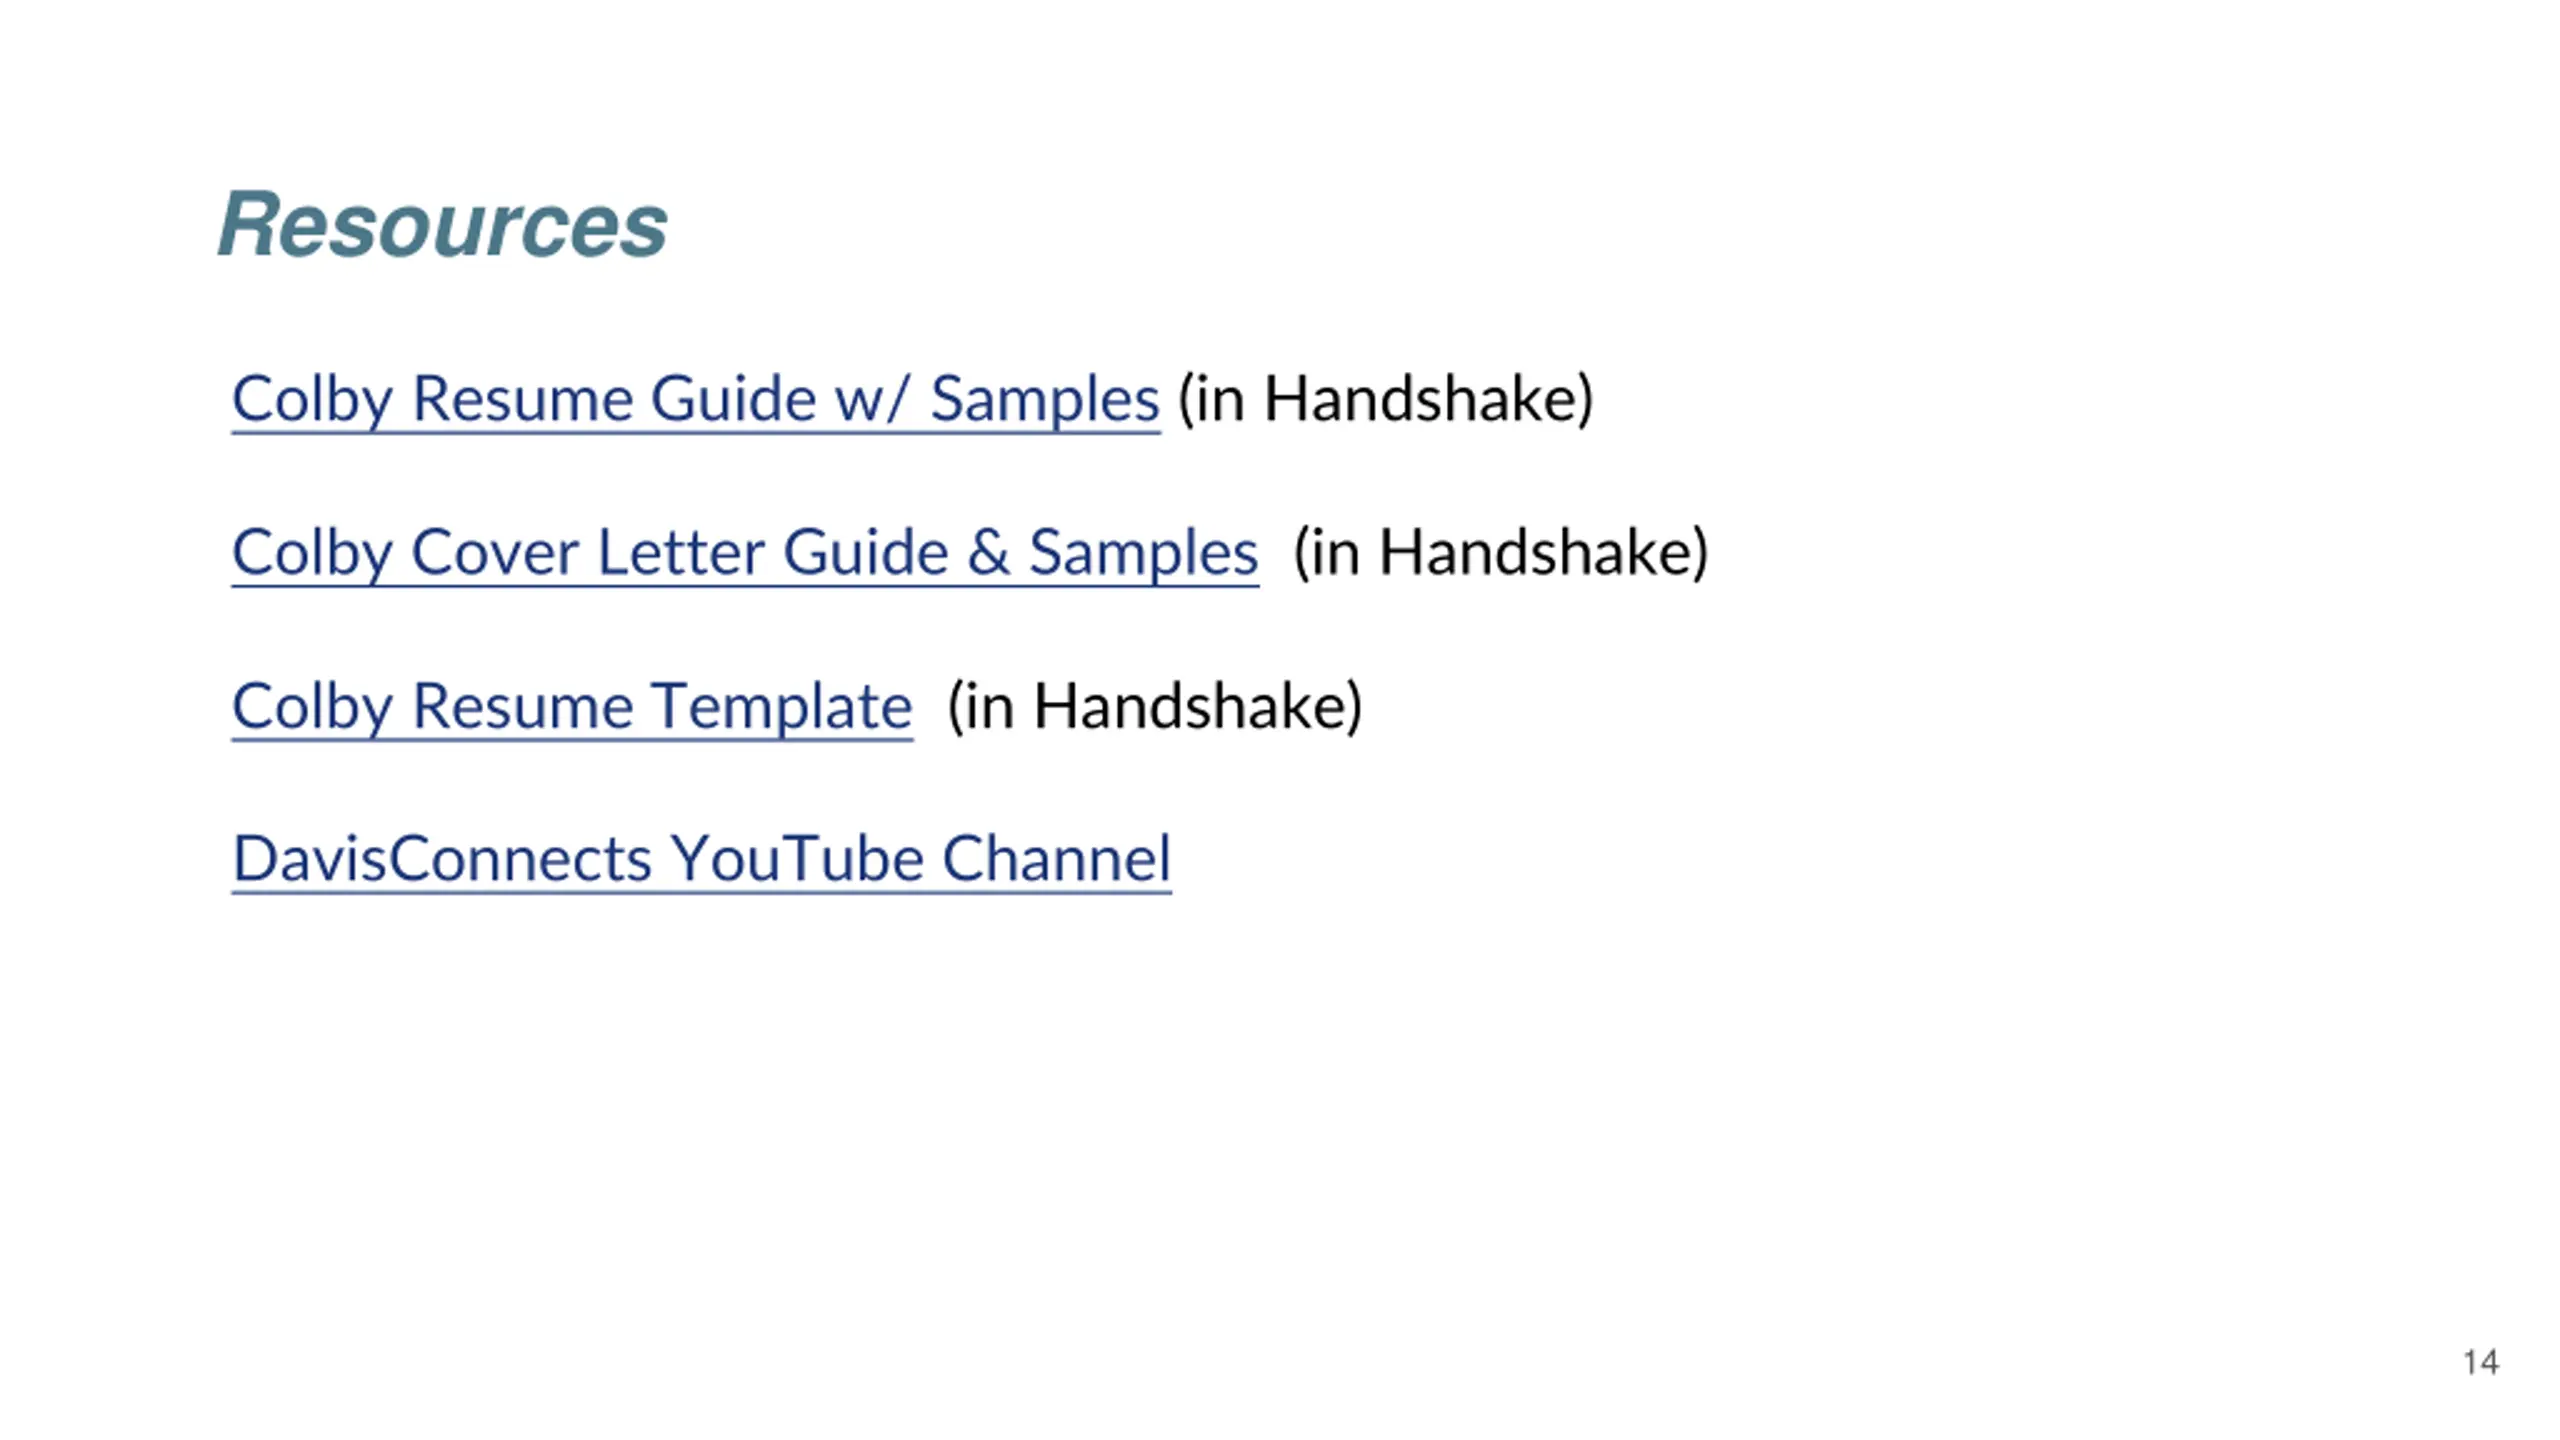Viewport: 2560px width, 1440px height.
Task: Click "(in Handshake)" after the Resume Guide link
Action: point(1386,400)
